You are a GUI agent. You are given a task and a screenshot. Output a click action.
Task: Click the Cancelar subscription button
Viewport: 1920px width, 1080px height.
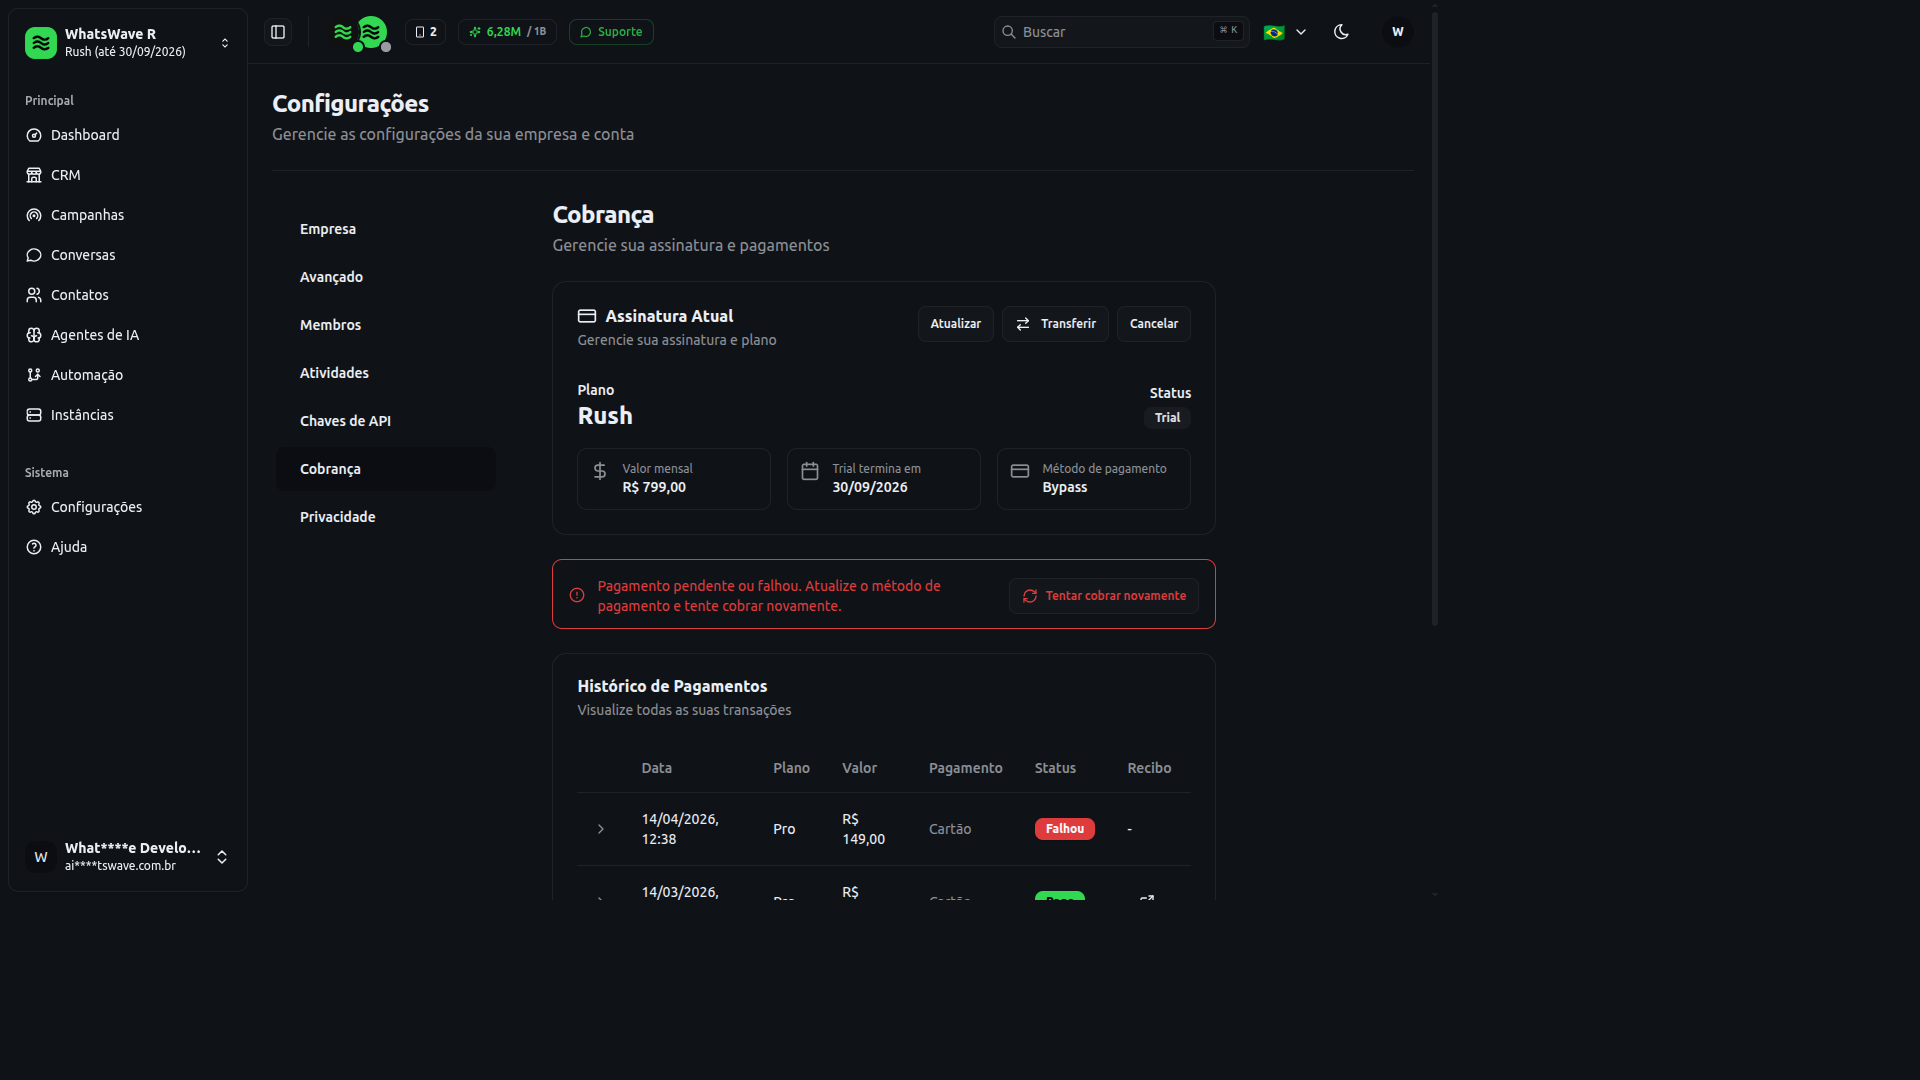pos(1154,324)
